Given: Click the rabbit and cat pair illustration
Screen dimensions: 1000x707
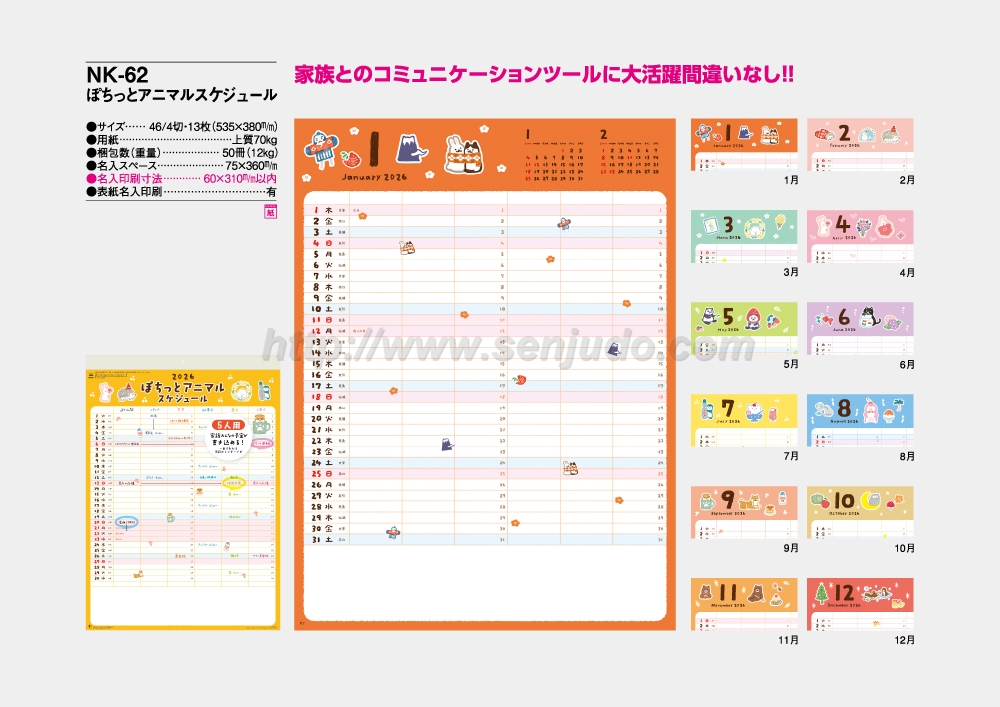Looking at the screenshot, I should (x=461, y=152).
